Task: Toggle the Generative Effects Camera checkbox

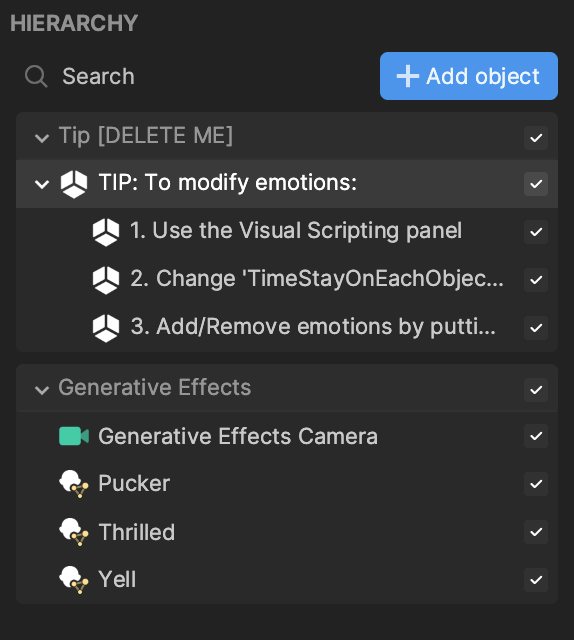Action: (x=536, y=436)
